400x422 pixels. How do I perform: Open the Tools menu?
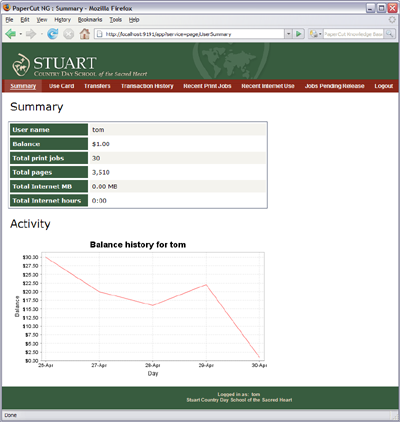(x=116, y=20)
